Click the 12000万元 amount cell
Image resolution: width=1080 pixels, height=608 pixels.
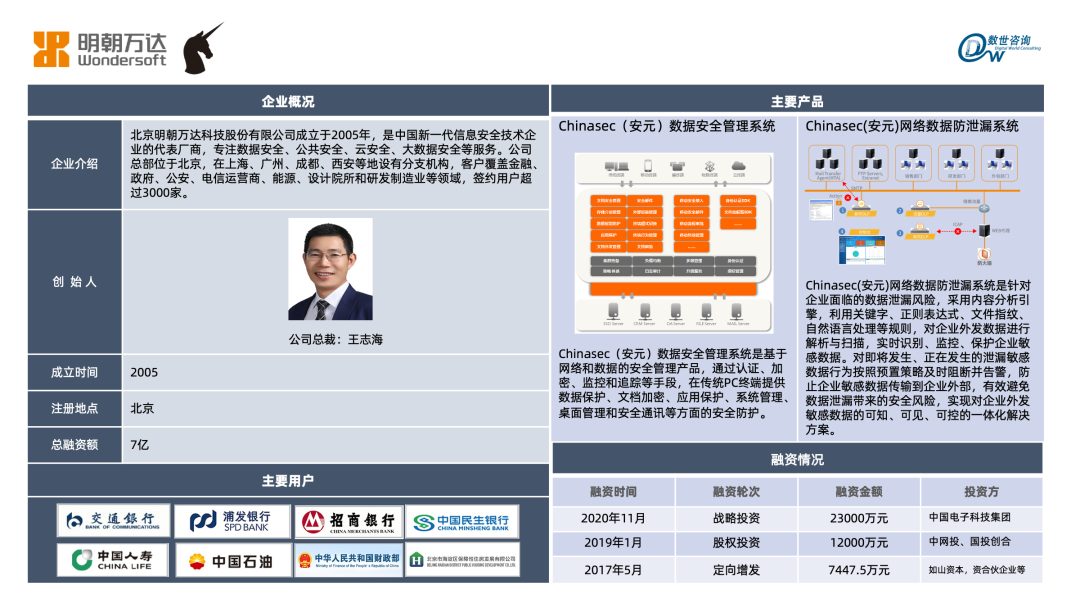click(x=859, y=543)
